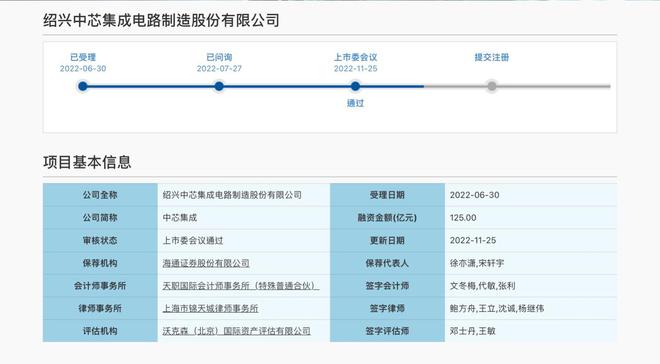The height and width of the screenshot is (364, 660).
Task: Click the 通过 result text under the timeline
Action: (x=355, y=103)
